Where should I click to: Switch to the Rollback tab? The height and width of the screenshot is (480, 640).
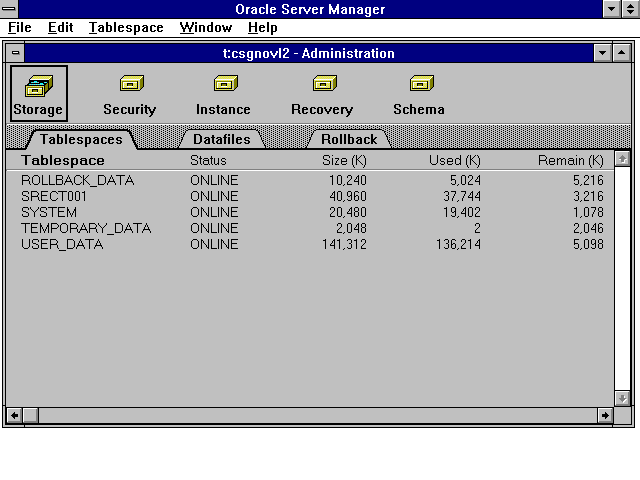tap(349, 139)
